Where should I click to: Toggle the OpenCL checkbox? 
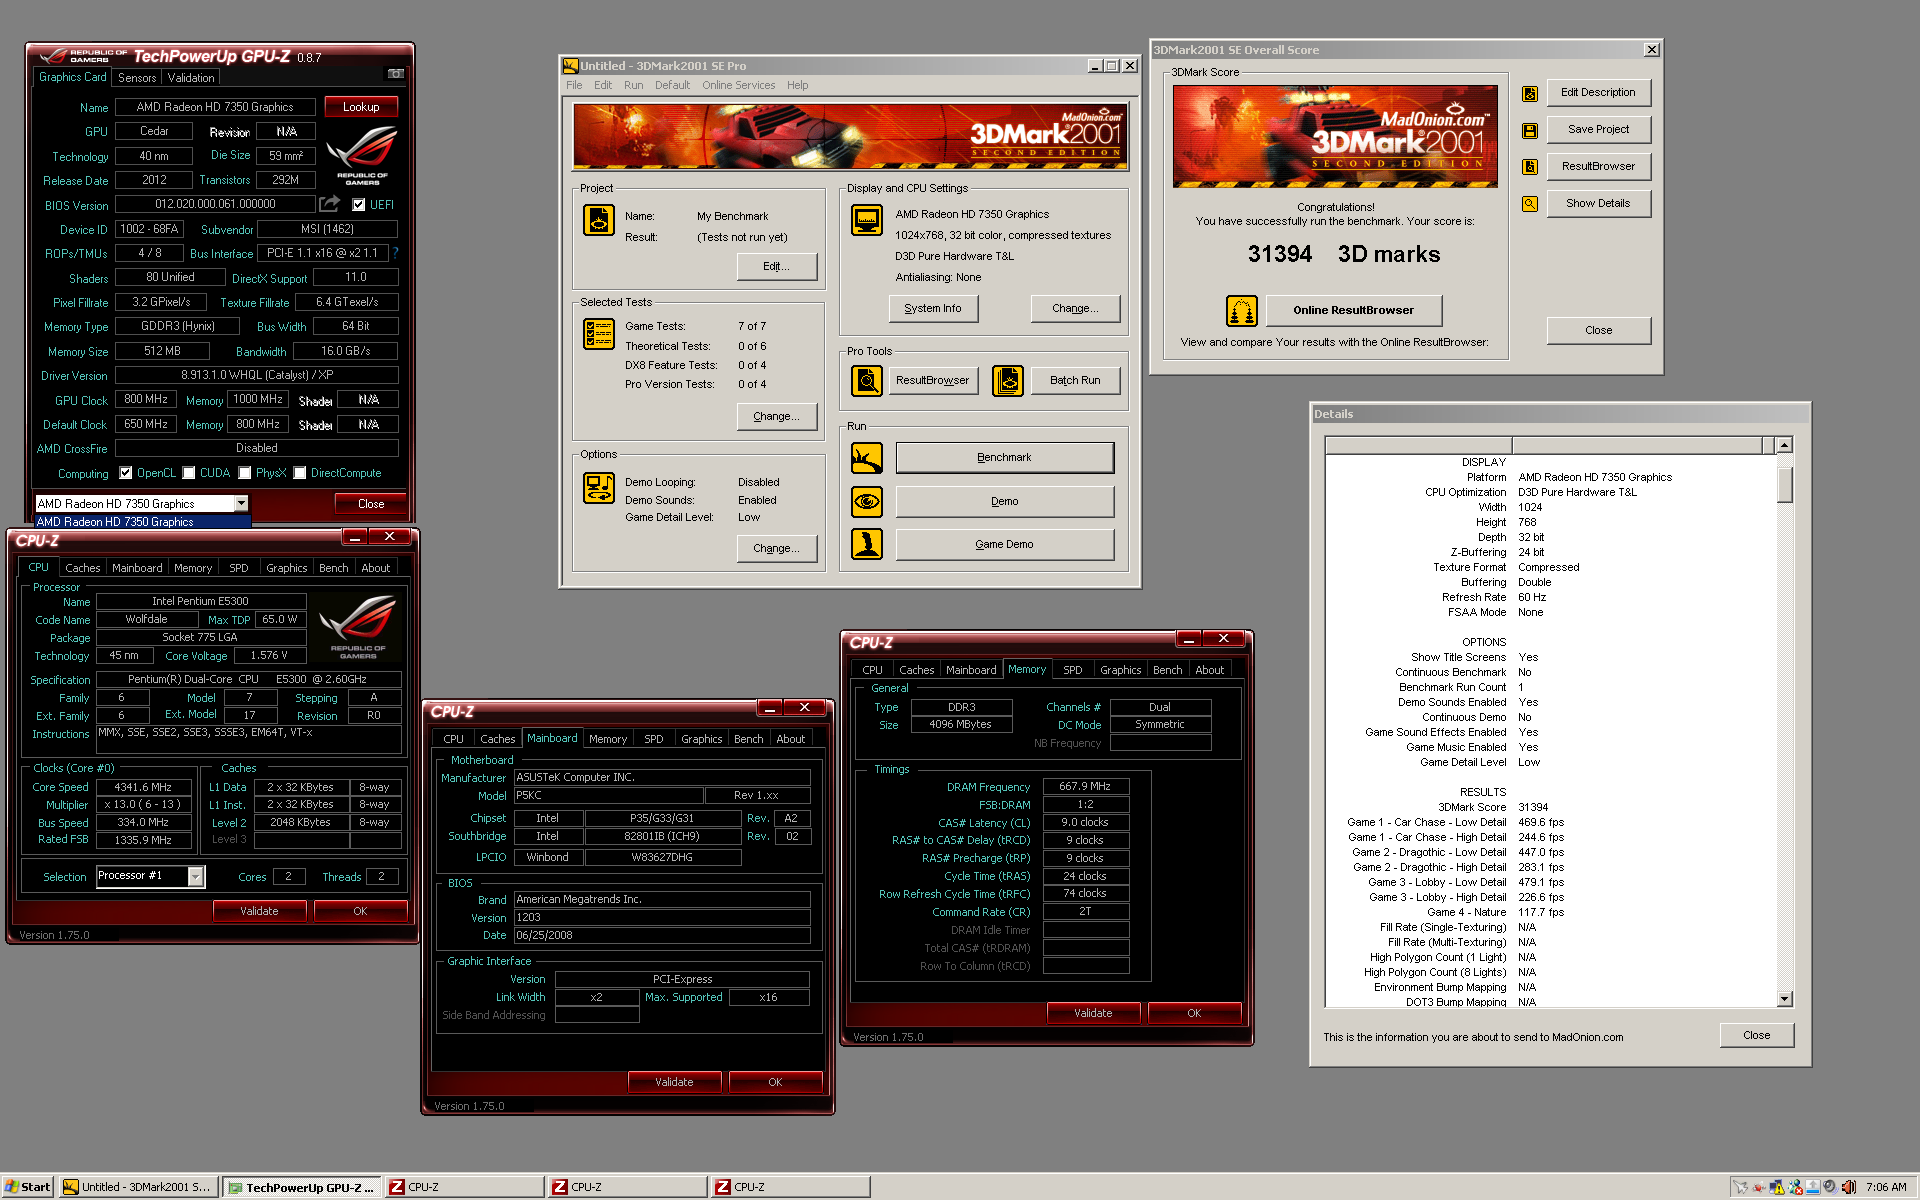tap(125, 473)
